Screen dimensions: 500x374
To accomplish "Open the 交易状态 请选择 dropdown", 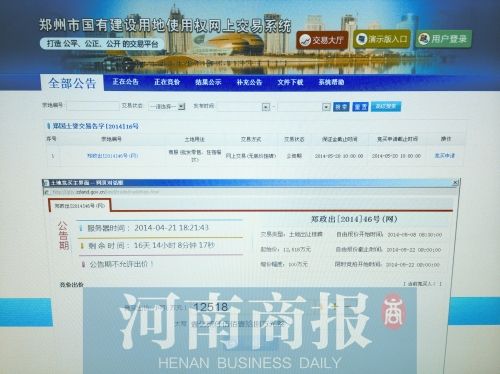I will (167, 106).
